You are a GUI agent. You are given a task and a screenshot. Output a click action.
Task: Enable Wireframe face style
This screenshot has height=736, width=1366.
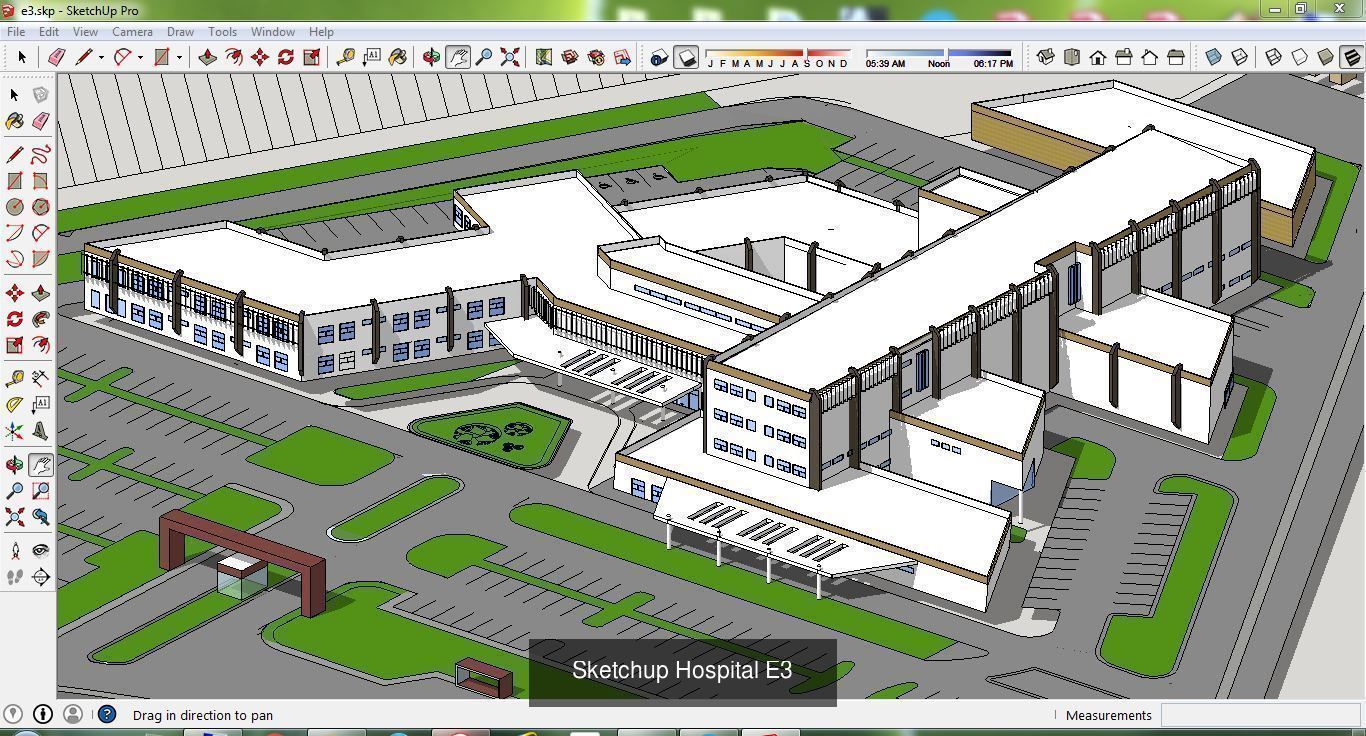click(1274, 57)
